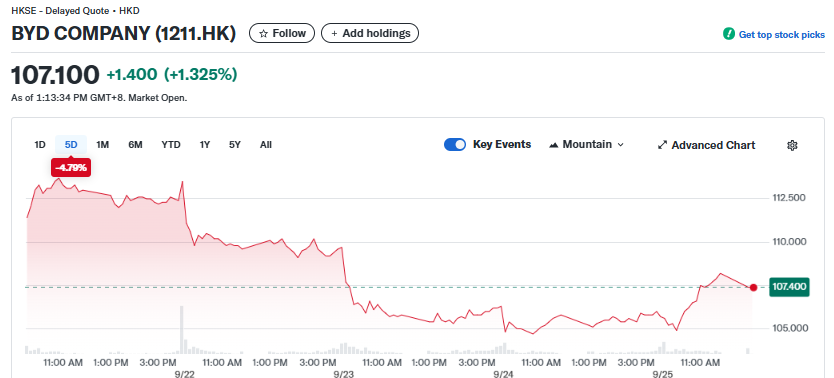Open the Advanced Chart view

tap(706, 145)
